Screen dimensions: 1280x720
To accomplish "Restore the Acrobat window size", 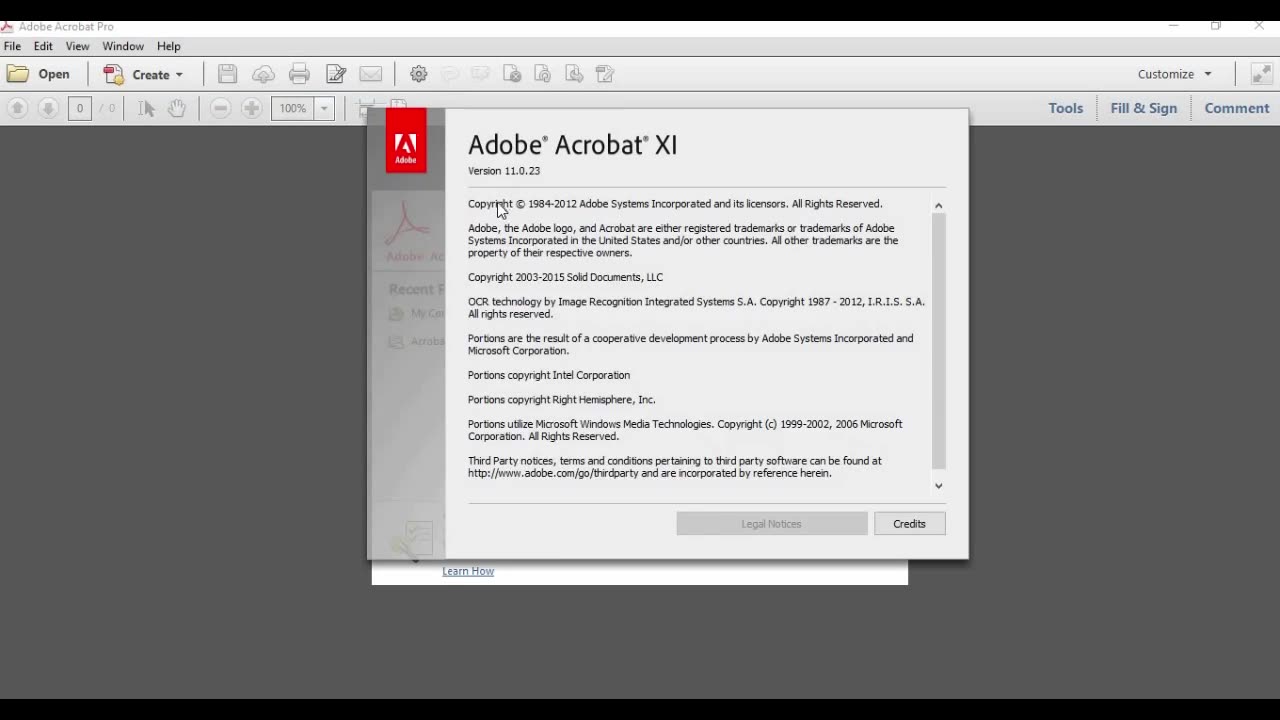I will pos(1216,26).
